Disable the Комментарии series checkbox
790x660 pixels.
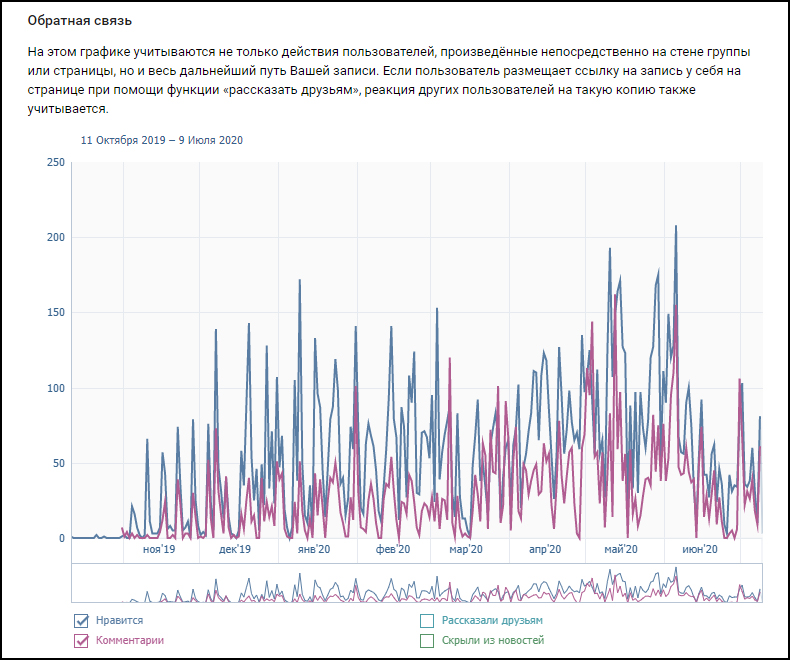point(82,640)
